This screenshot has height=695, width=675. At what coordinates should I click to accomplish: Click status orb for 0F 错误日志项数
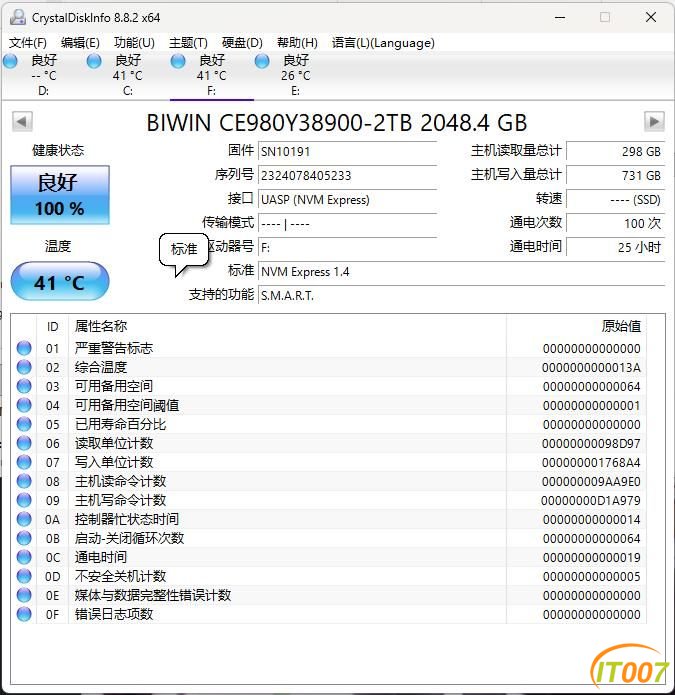24,614
